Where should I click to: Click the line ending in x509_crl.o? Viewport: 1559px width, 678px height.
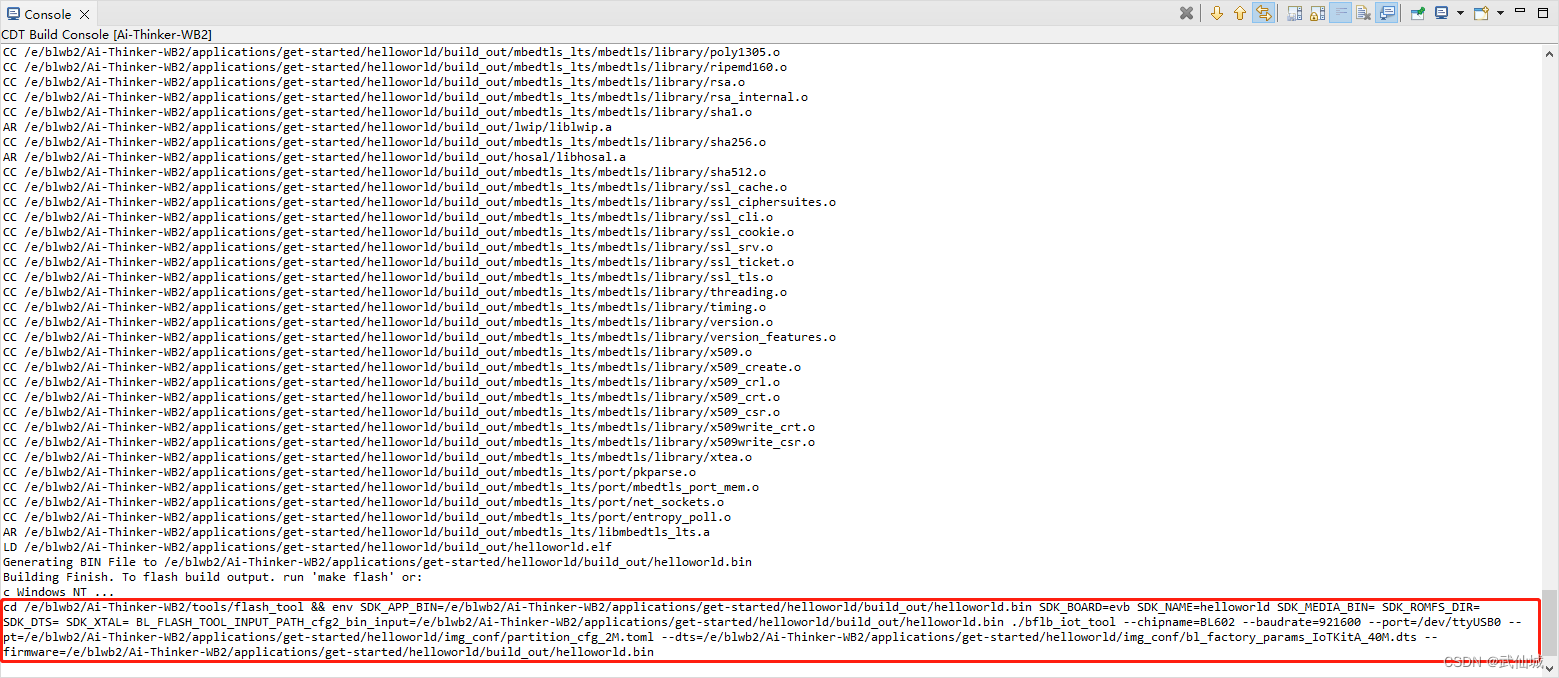tap(391, 382)
